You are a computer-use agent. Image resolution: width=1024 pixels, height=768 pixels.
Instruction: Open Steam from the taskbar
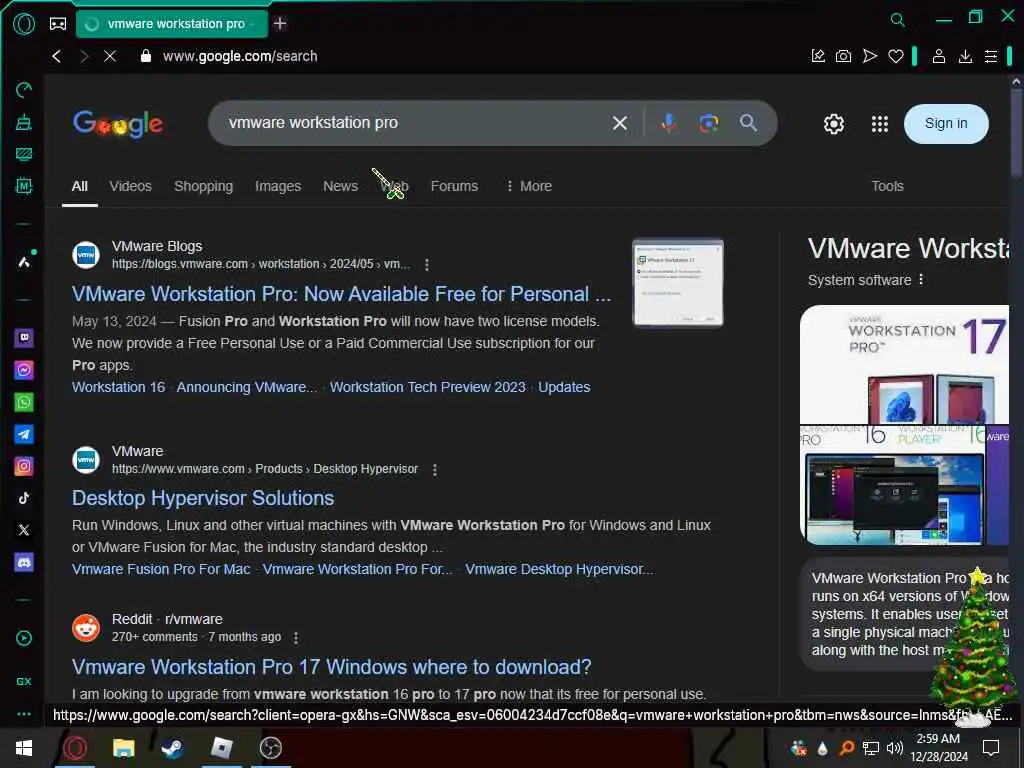(172, 748)
